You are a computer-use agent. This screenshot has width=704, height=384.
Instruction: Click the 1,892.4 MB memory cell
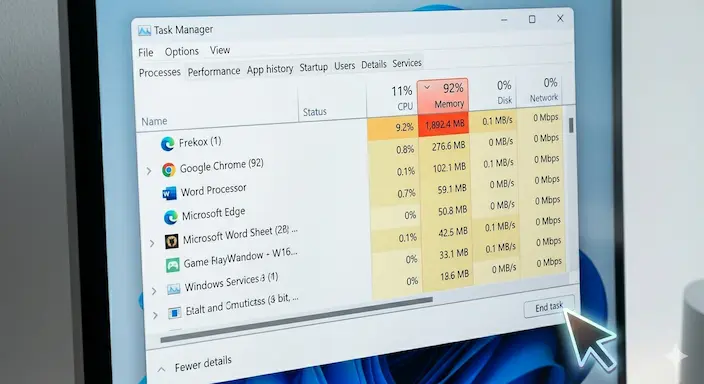[444, 124]
